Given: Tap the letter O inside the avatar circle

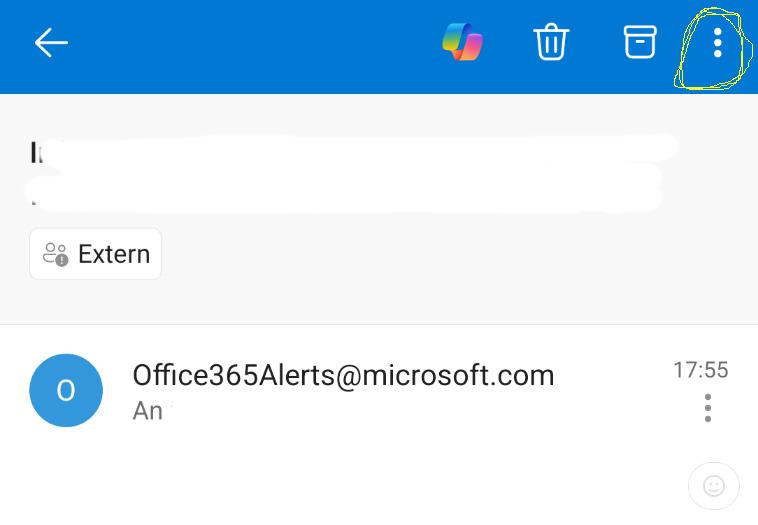Looking at the screenshot, I should [x=66, y=391].
